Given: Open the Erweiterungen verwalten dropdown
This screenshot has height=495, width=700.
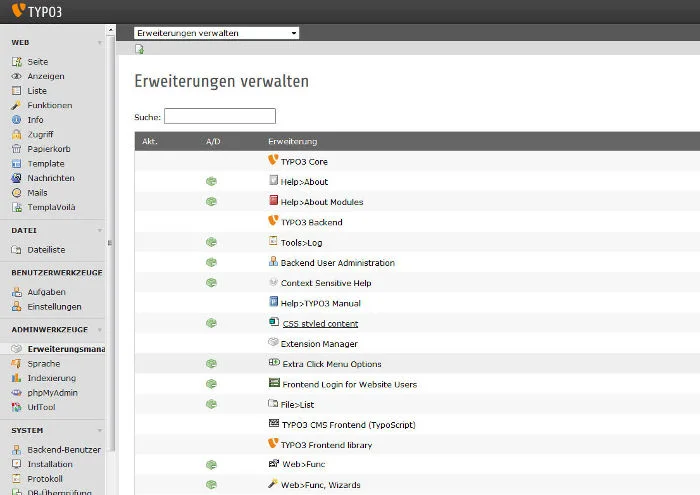Looking at the screenshot, I should tap(217, 33).
